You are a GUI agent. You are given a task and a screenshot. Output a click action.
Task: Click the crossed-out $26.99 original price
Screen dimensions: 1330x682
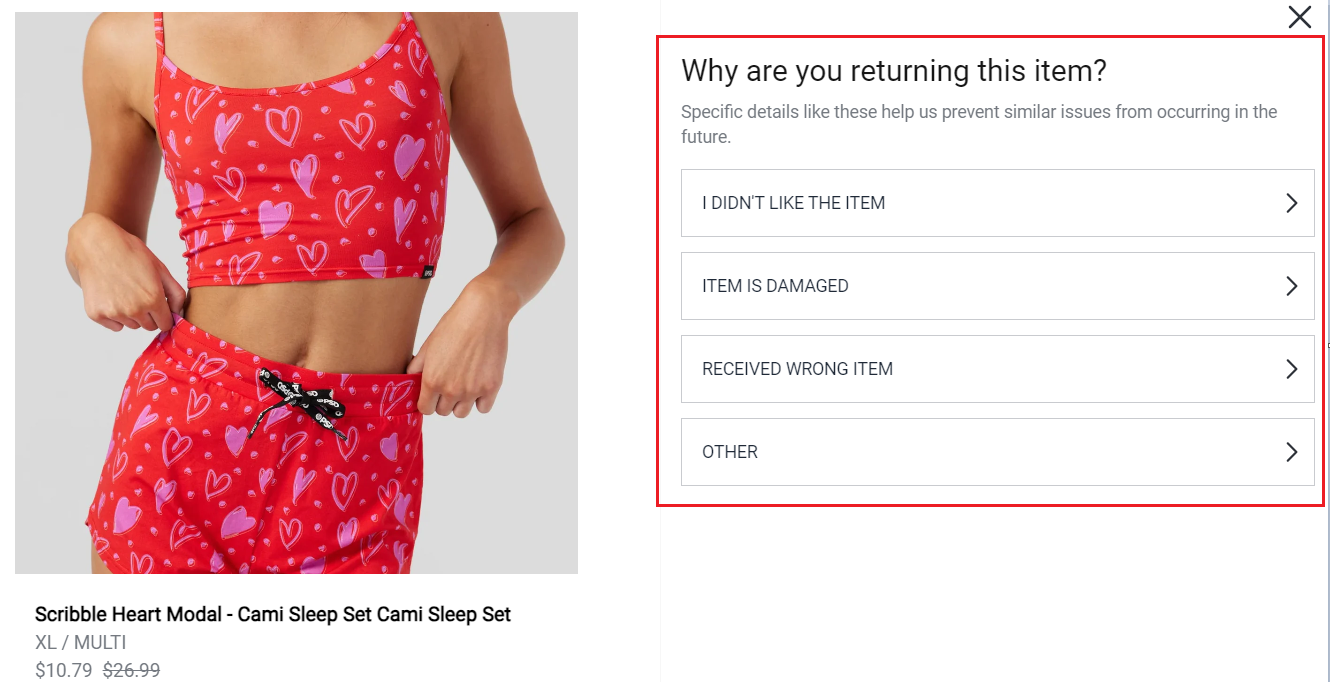click(131, 670)
